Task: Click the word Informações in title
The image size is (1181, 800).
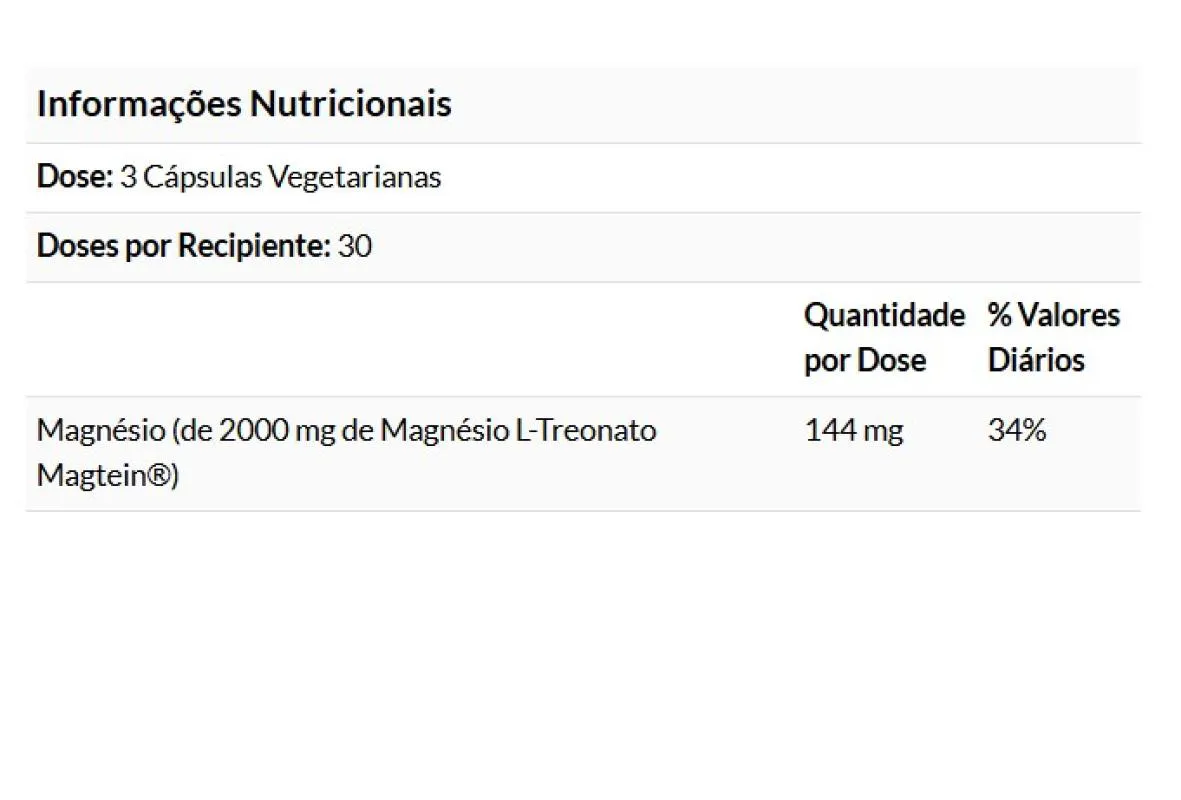Action: pyautogui.click(x=139, y=105)
